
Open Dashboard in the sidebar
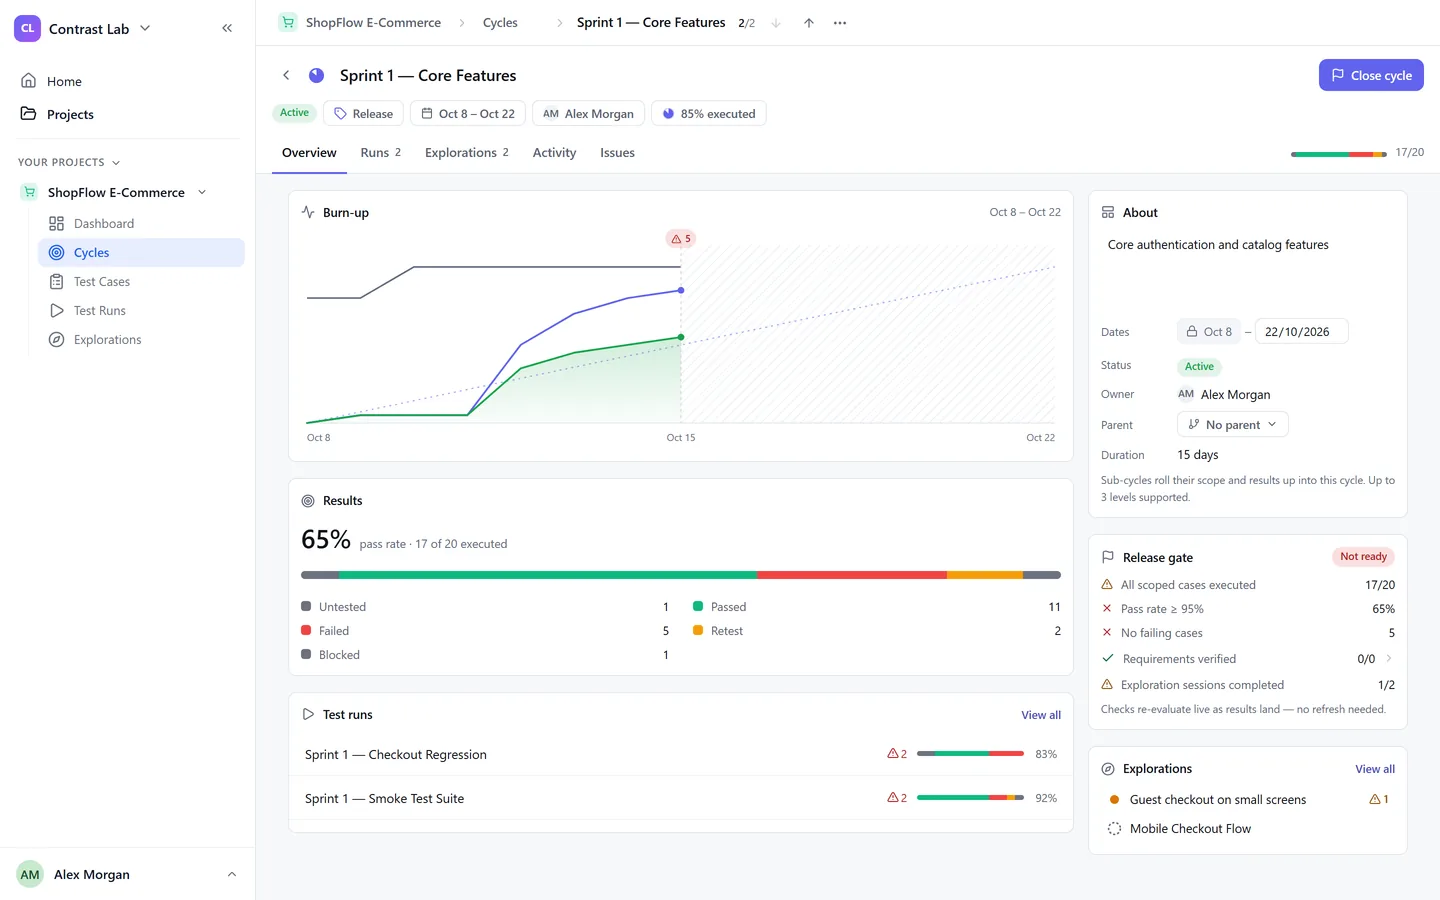coord(141,224)
